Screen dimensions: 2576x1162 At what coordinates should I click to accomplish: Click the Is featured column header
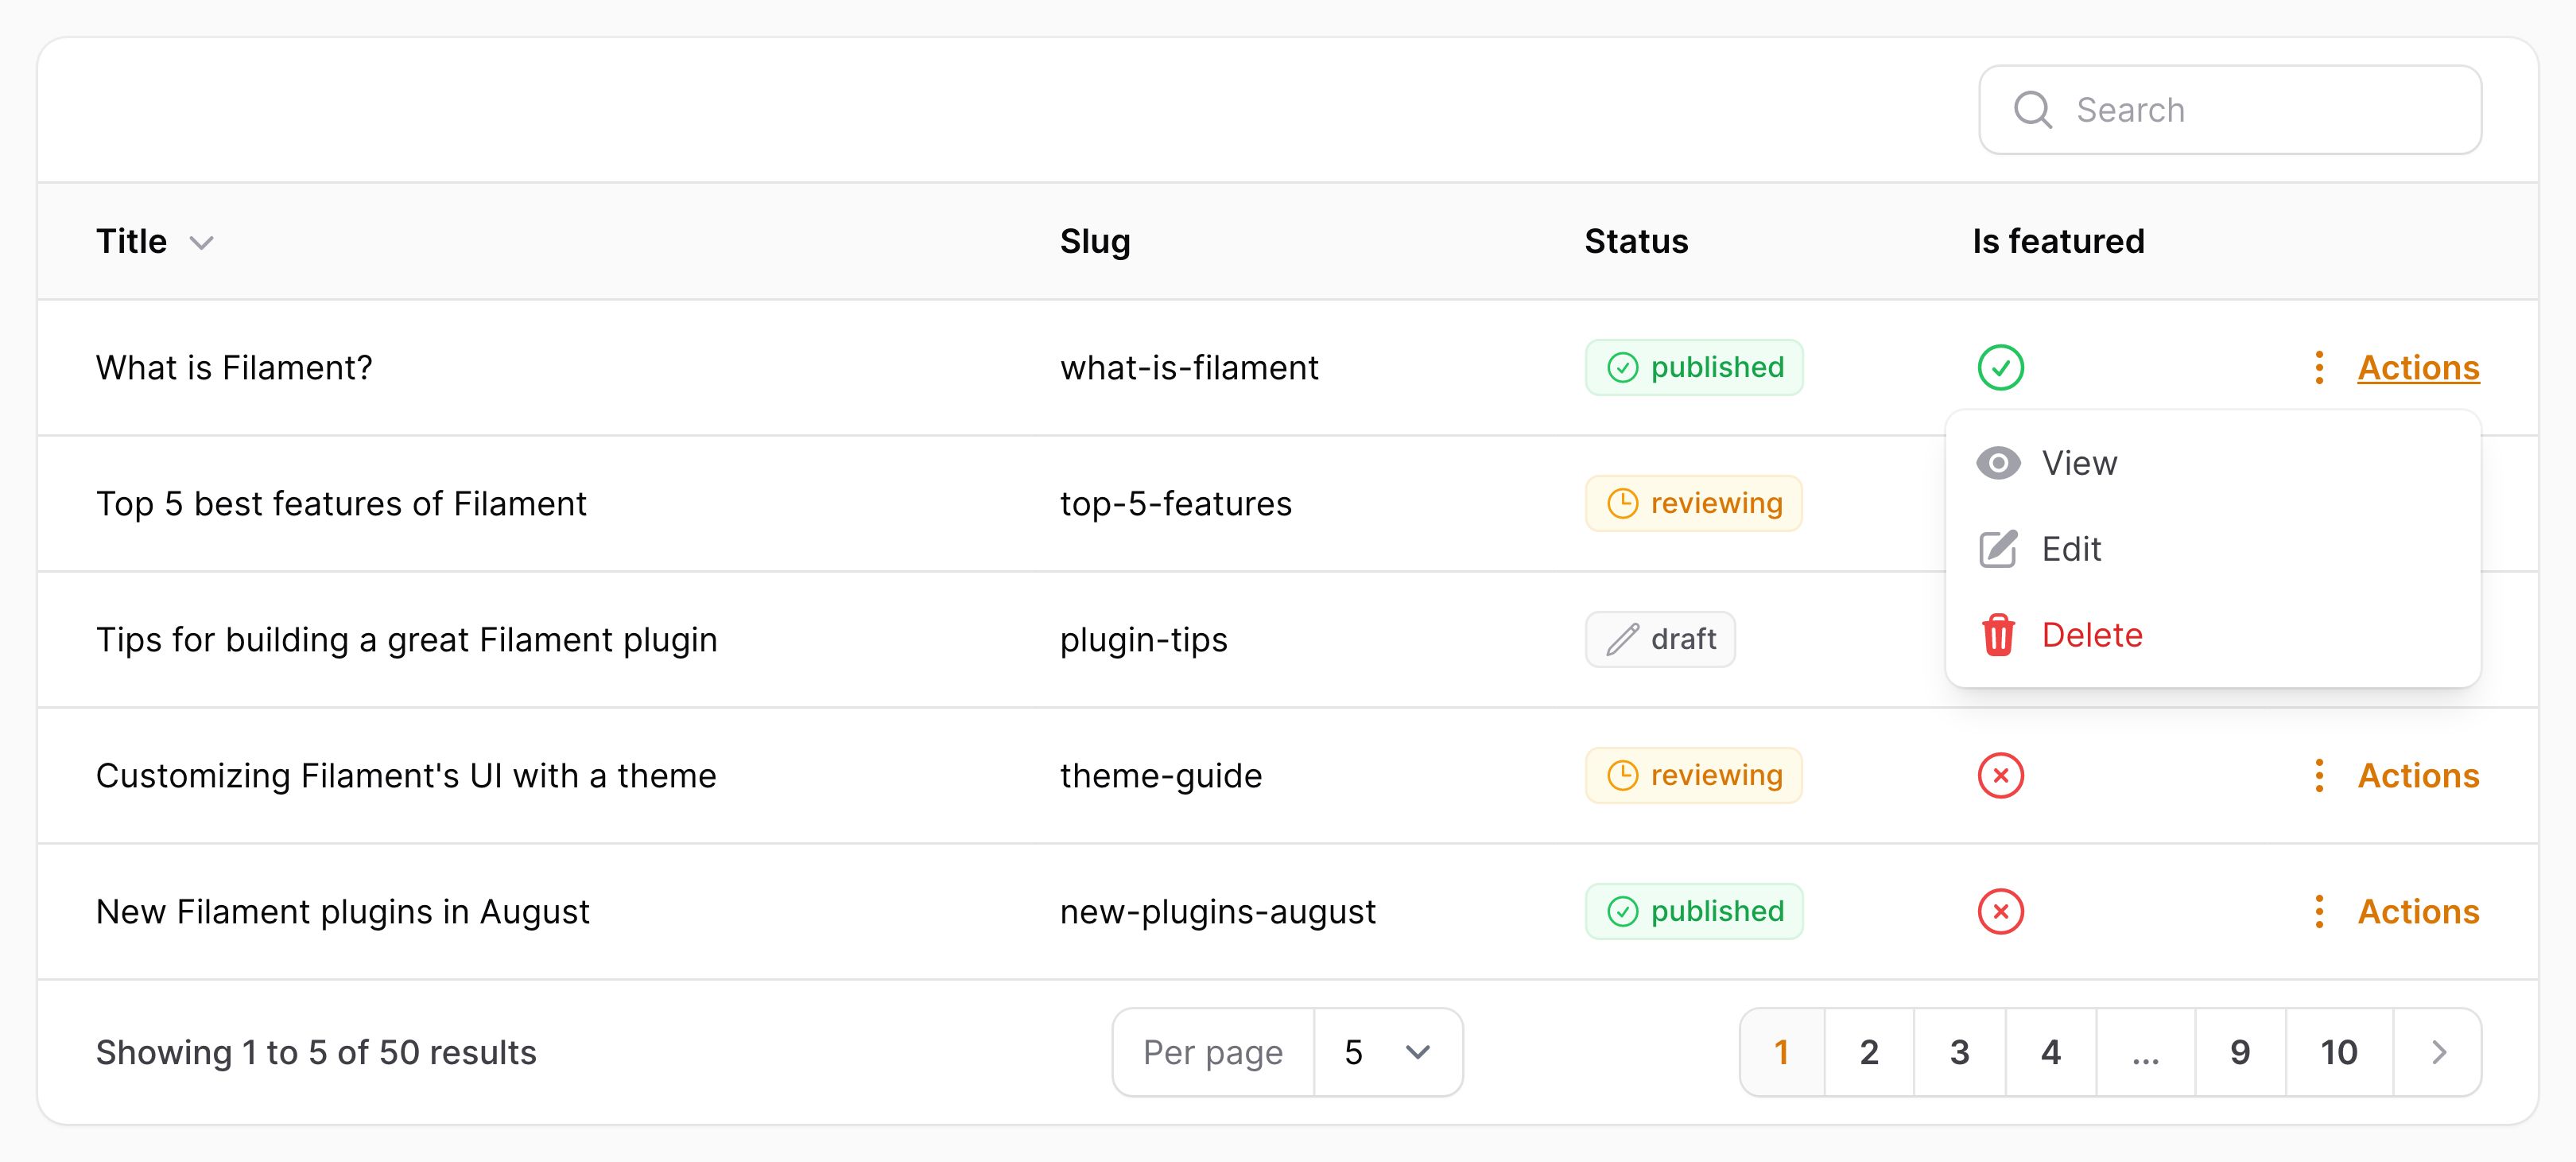click(2058, 241)
